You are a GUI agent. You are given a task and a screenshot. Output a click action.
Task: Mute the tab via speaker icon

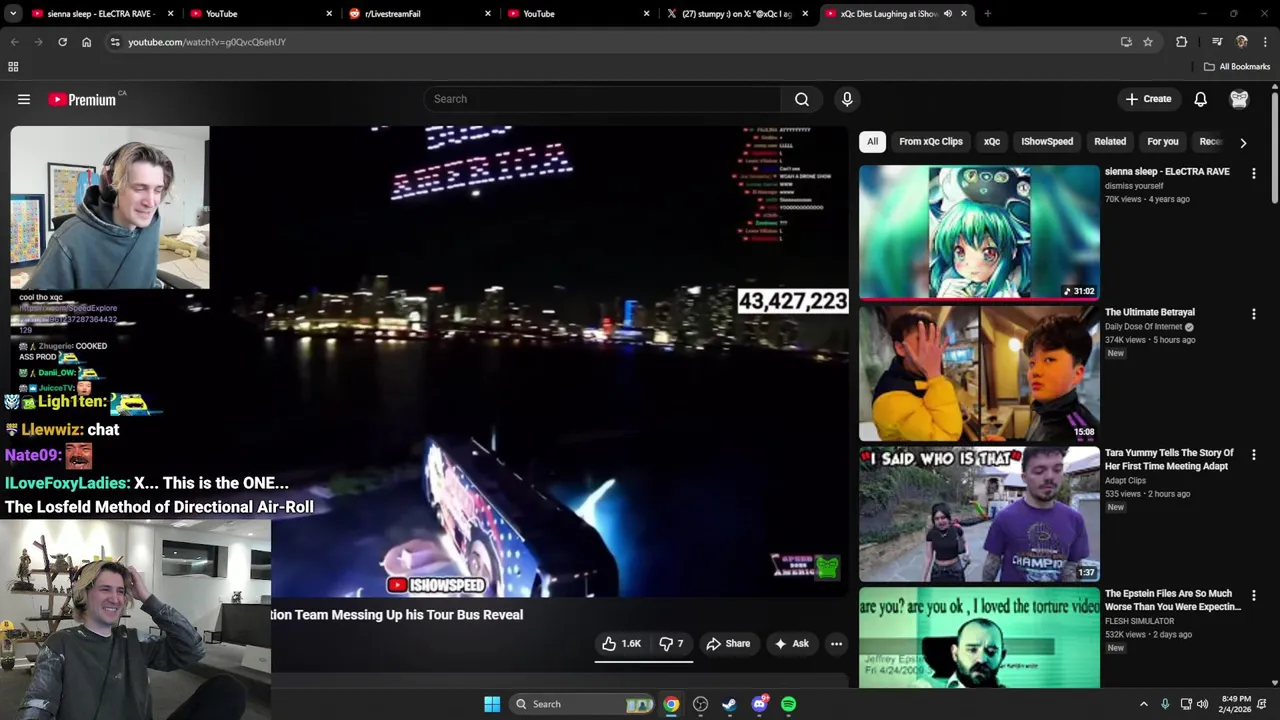pos(947,14)
